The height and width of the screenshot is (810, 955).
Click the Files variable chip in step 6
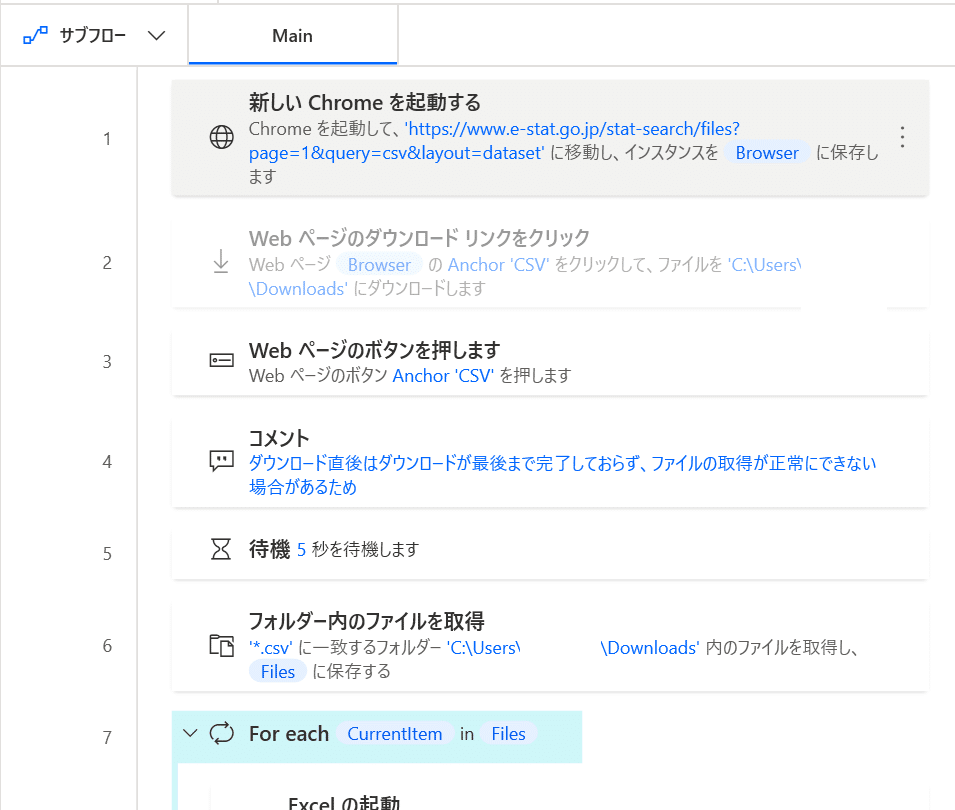click(278, 671)
